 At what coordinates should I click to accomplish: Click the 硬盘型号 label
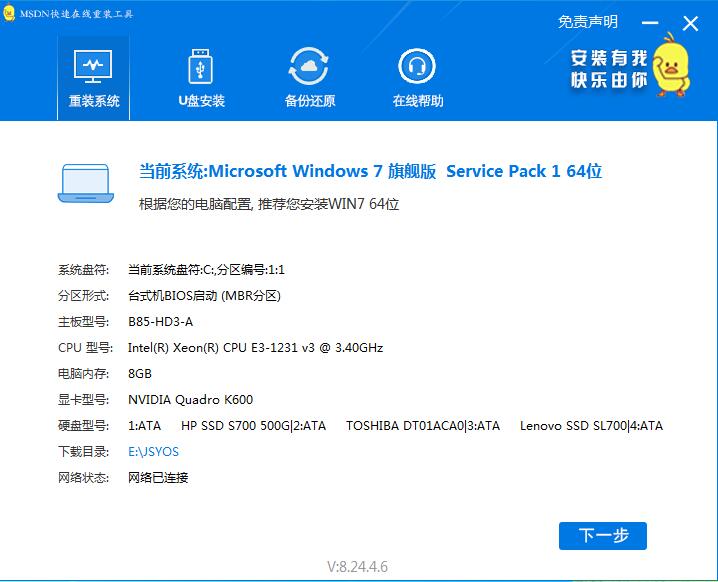83,426
